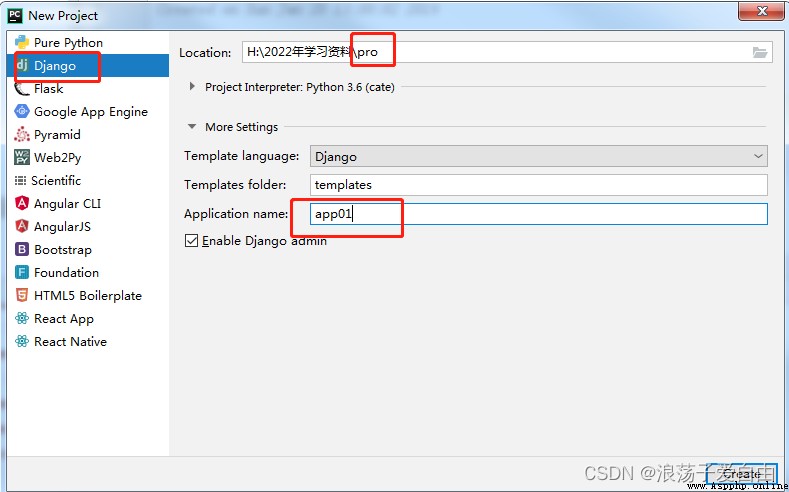Select the Angular CLI icon
789x492 pixels.
coord(22,203)
